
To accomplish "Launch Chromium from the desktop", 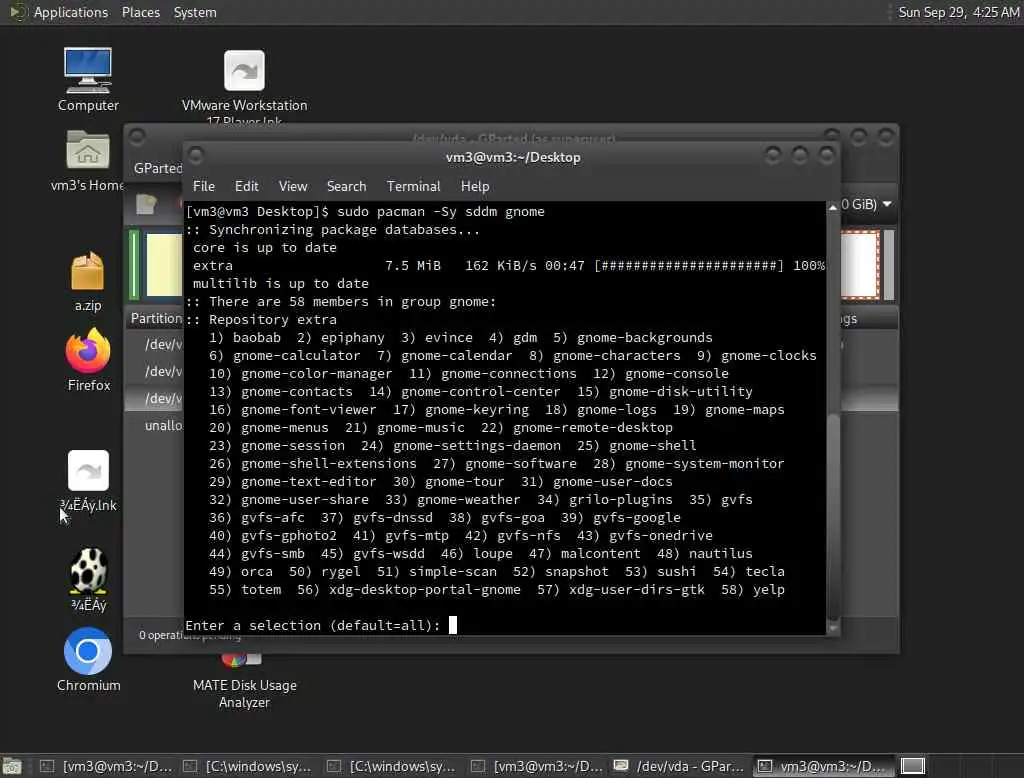I will click(88, 660).
